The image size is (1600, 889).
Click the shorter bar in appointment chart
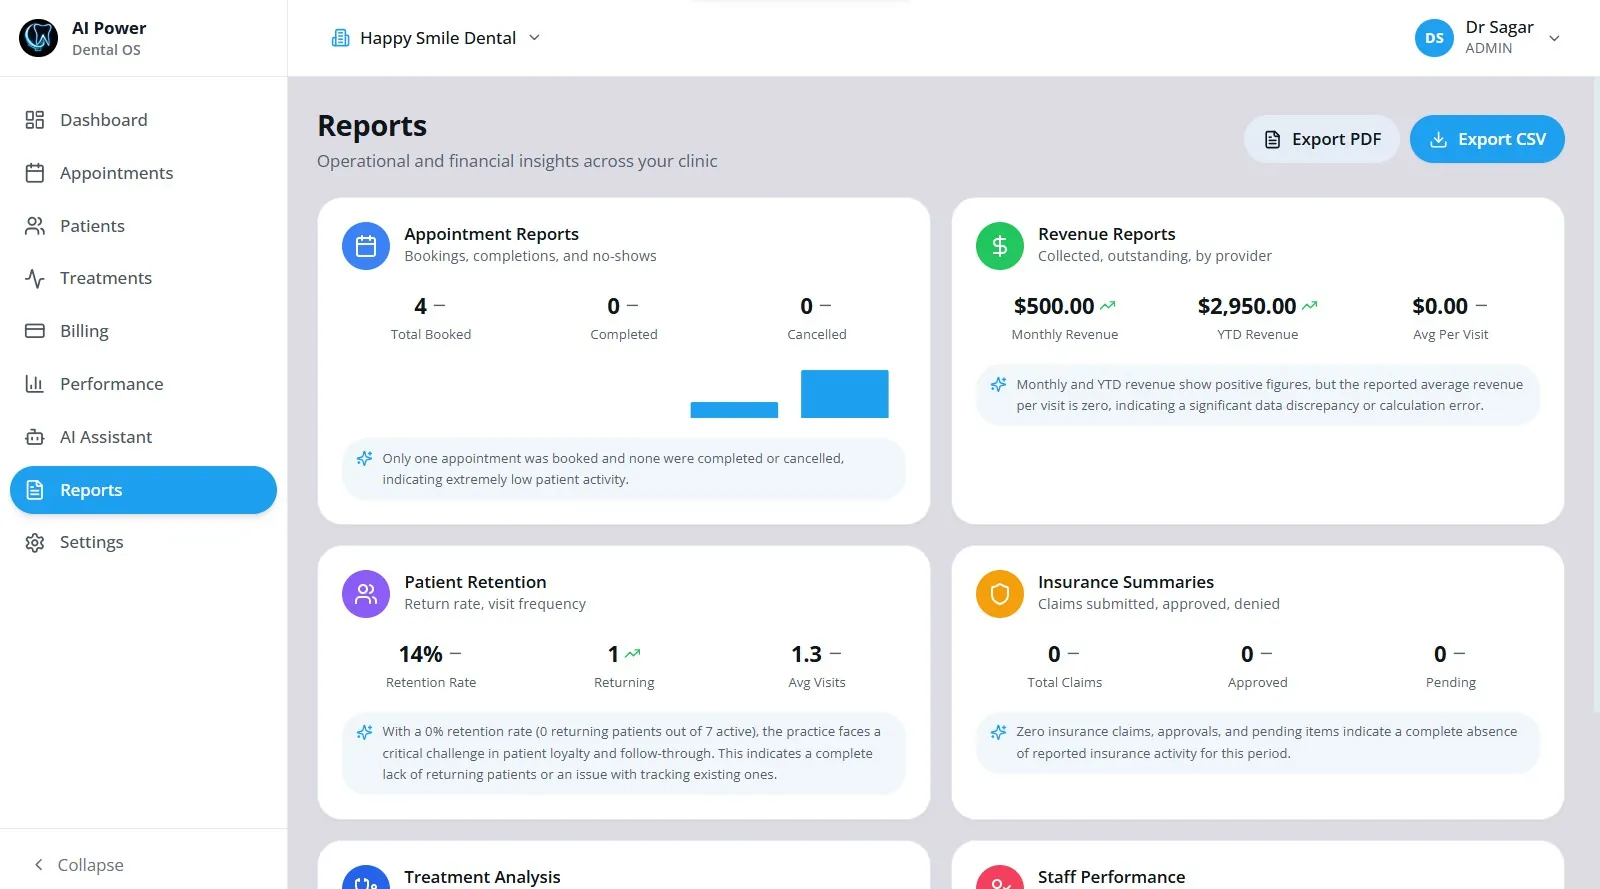coord(734,410)
